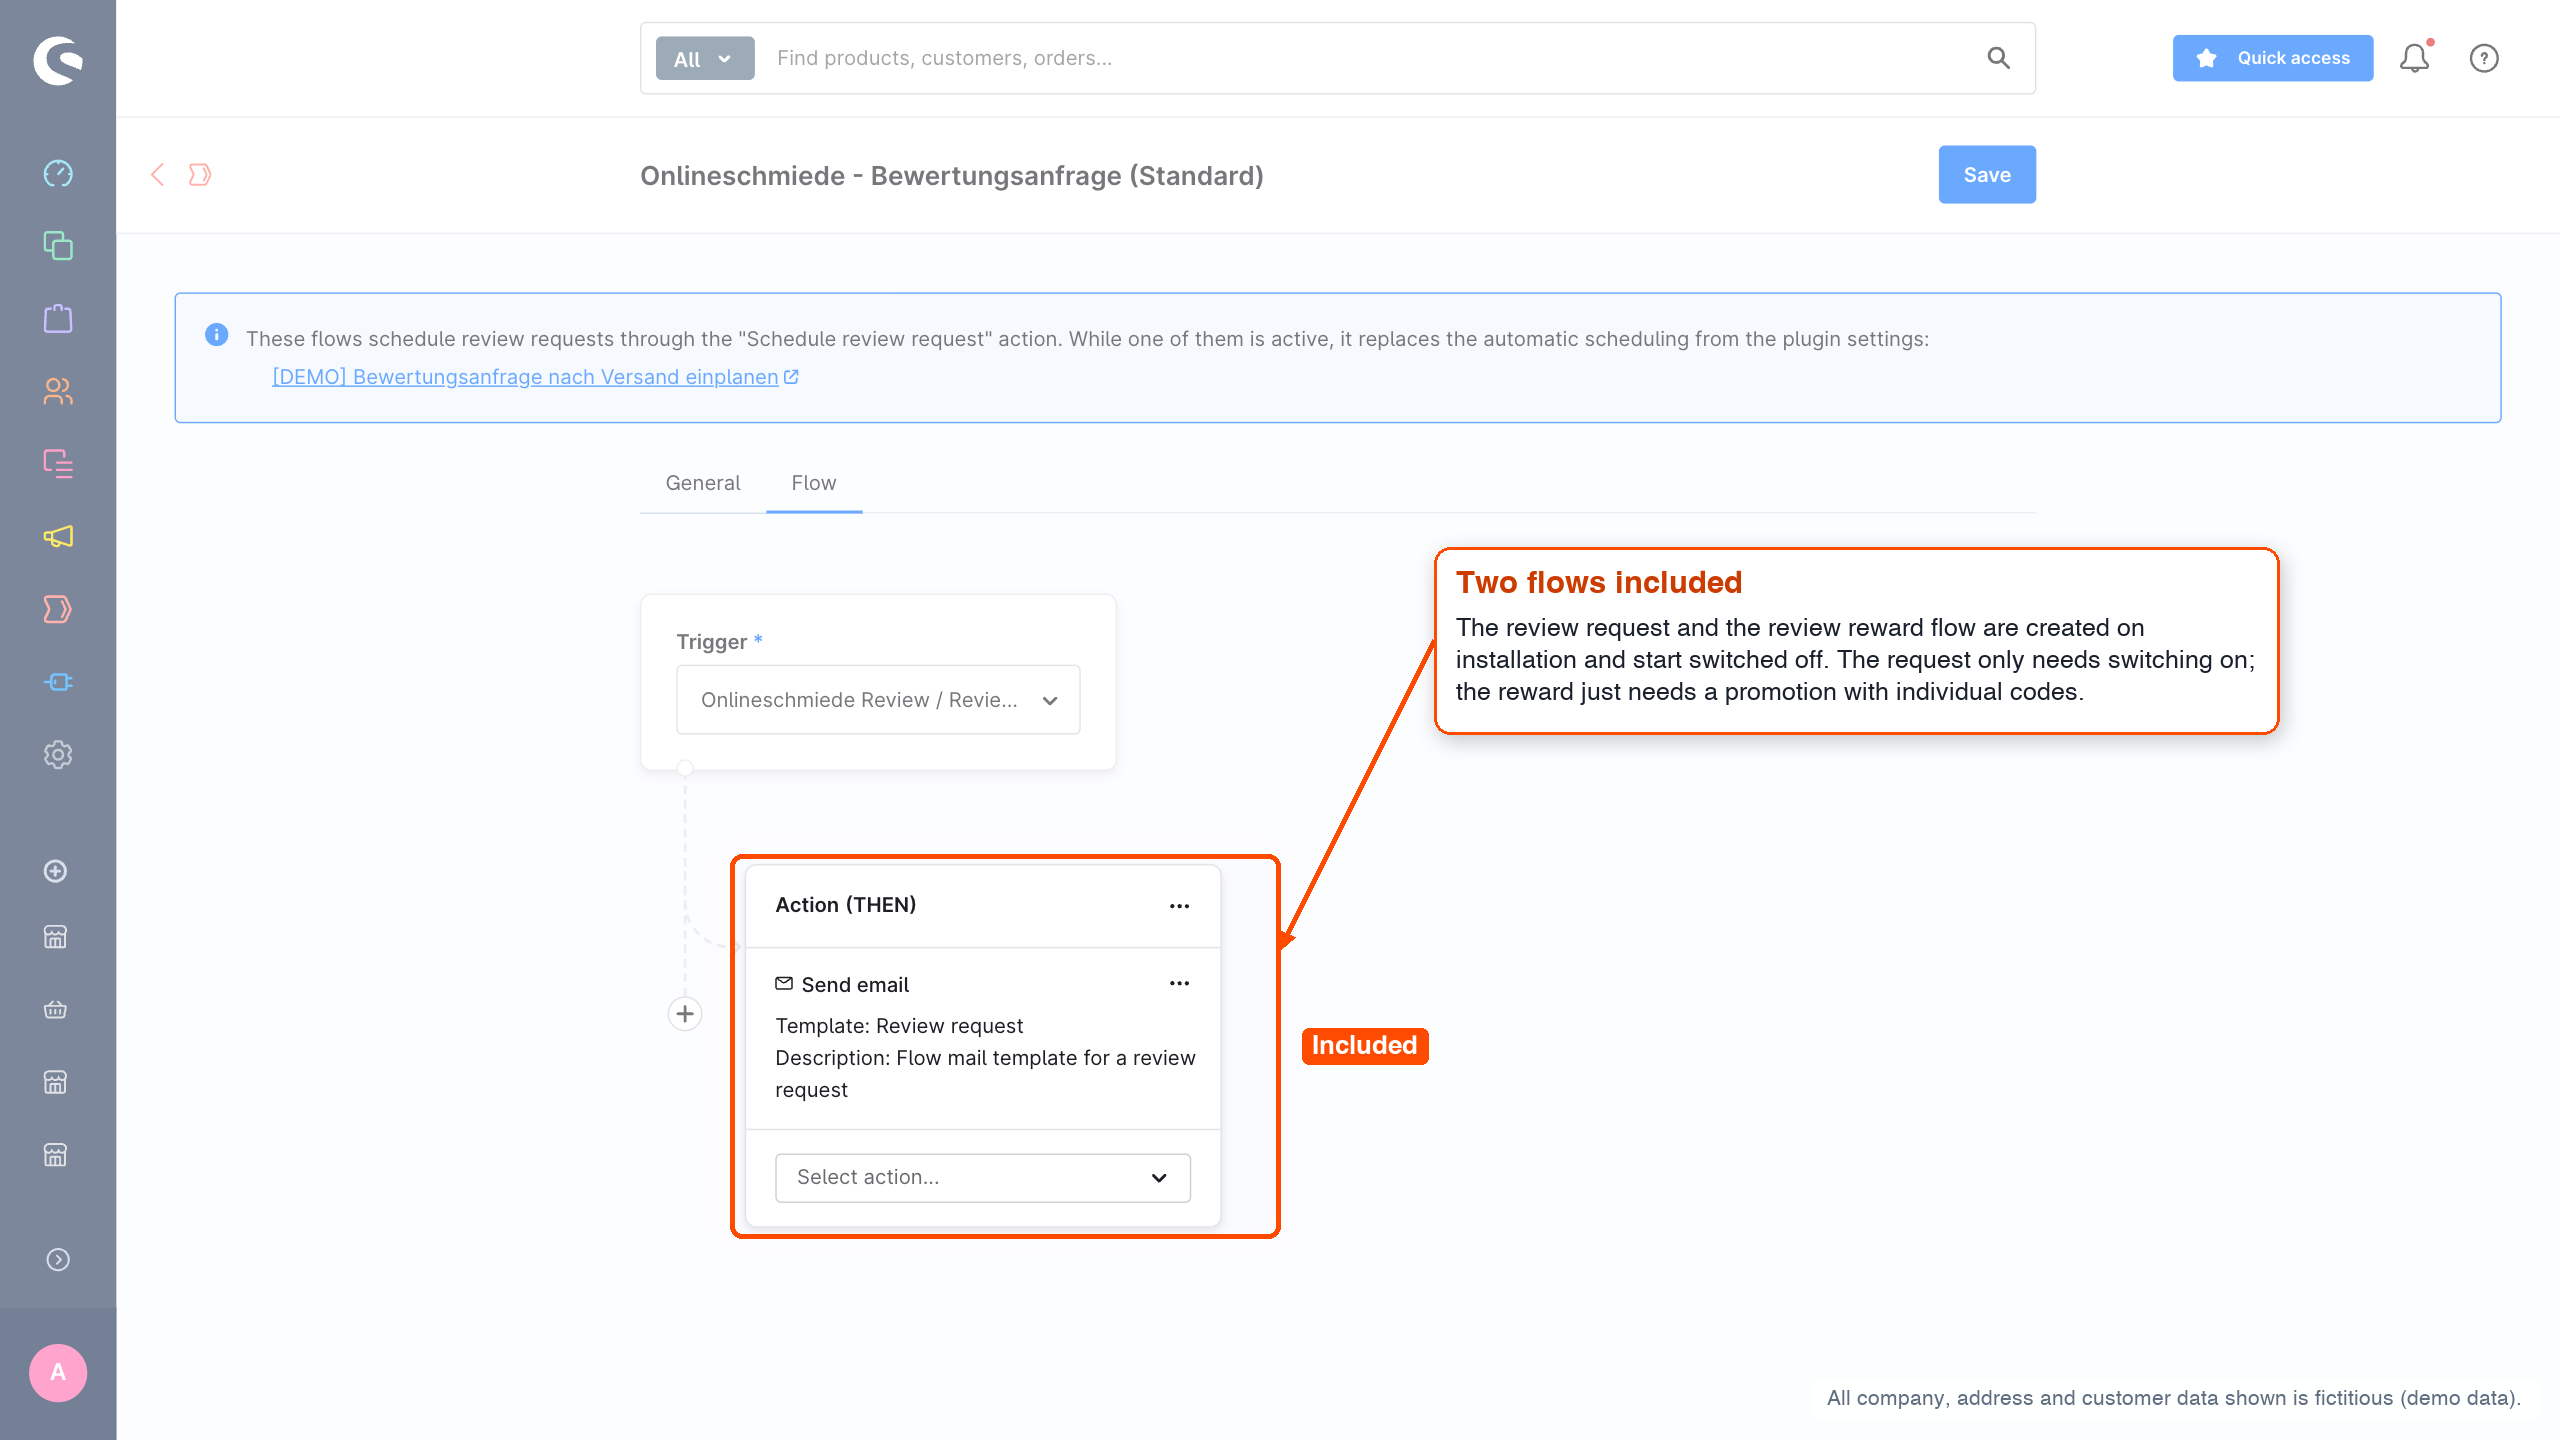Image resolution: width=2560 pixels, height=1440 pixels.
Task: Open the DEMO Bewertungsanfrage nach Versand link
Action: point(535,377)
